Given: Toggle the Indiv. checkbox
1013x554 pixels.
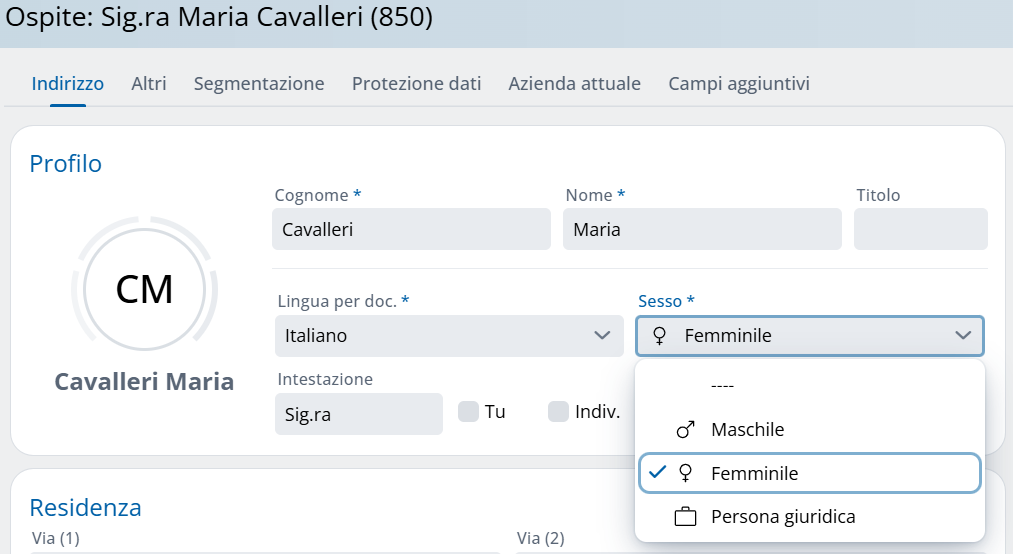Looking at the screenshot, I should tap(558, 412).
